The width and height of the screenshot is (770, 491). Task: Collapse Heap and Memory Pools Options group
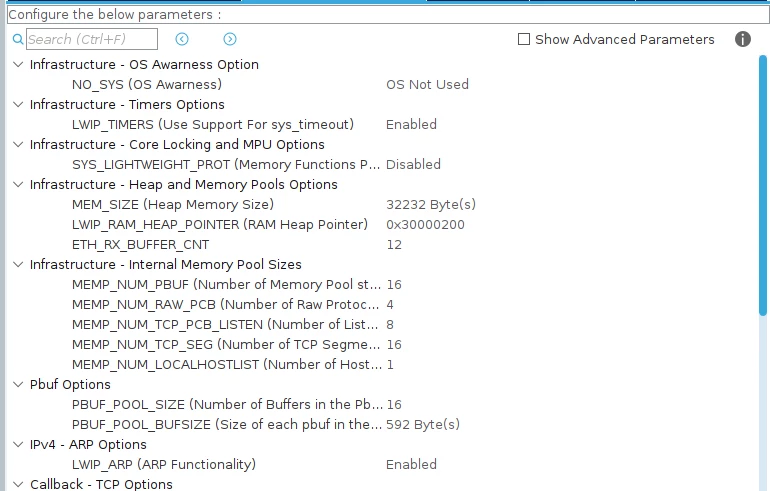(18, 185)
